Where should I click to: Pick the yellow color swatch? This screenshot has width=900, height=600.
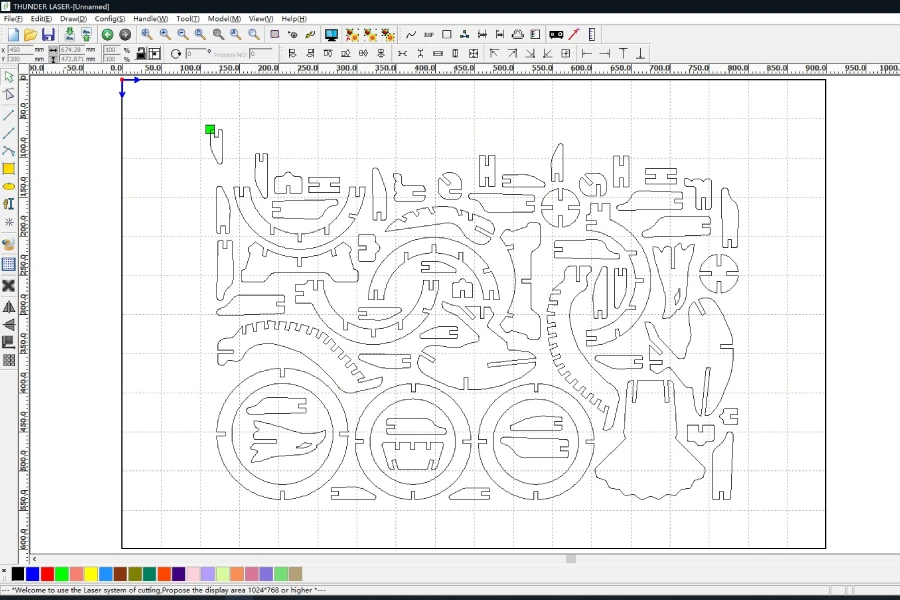(x=91, y=574)
